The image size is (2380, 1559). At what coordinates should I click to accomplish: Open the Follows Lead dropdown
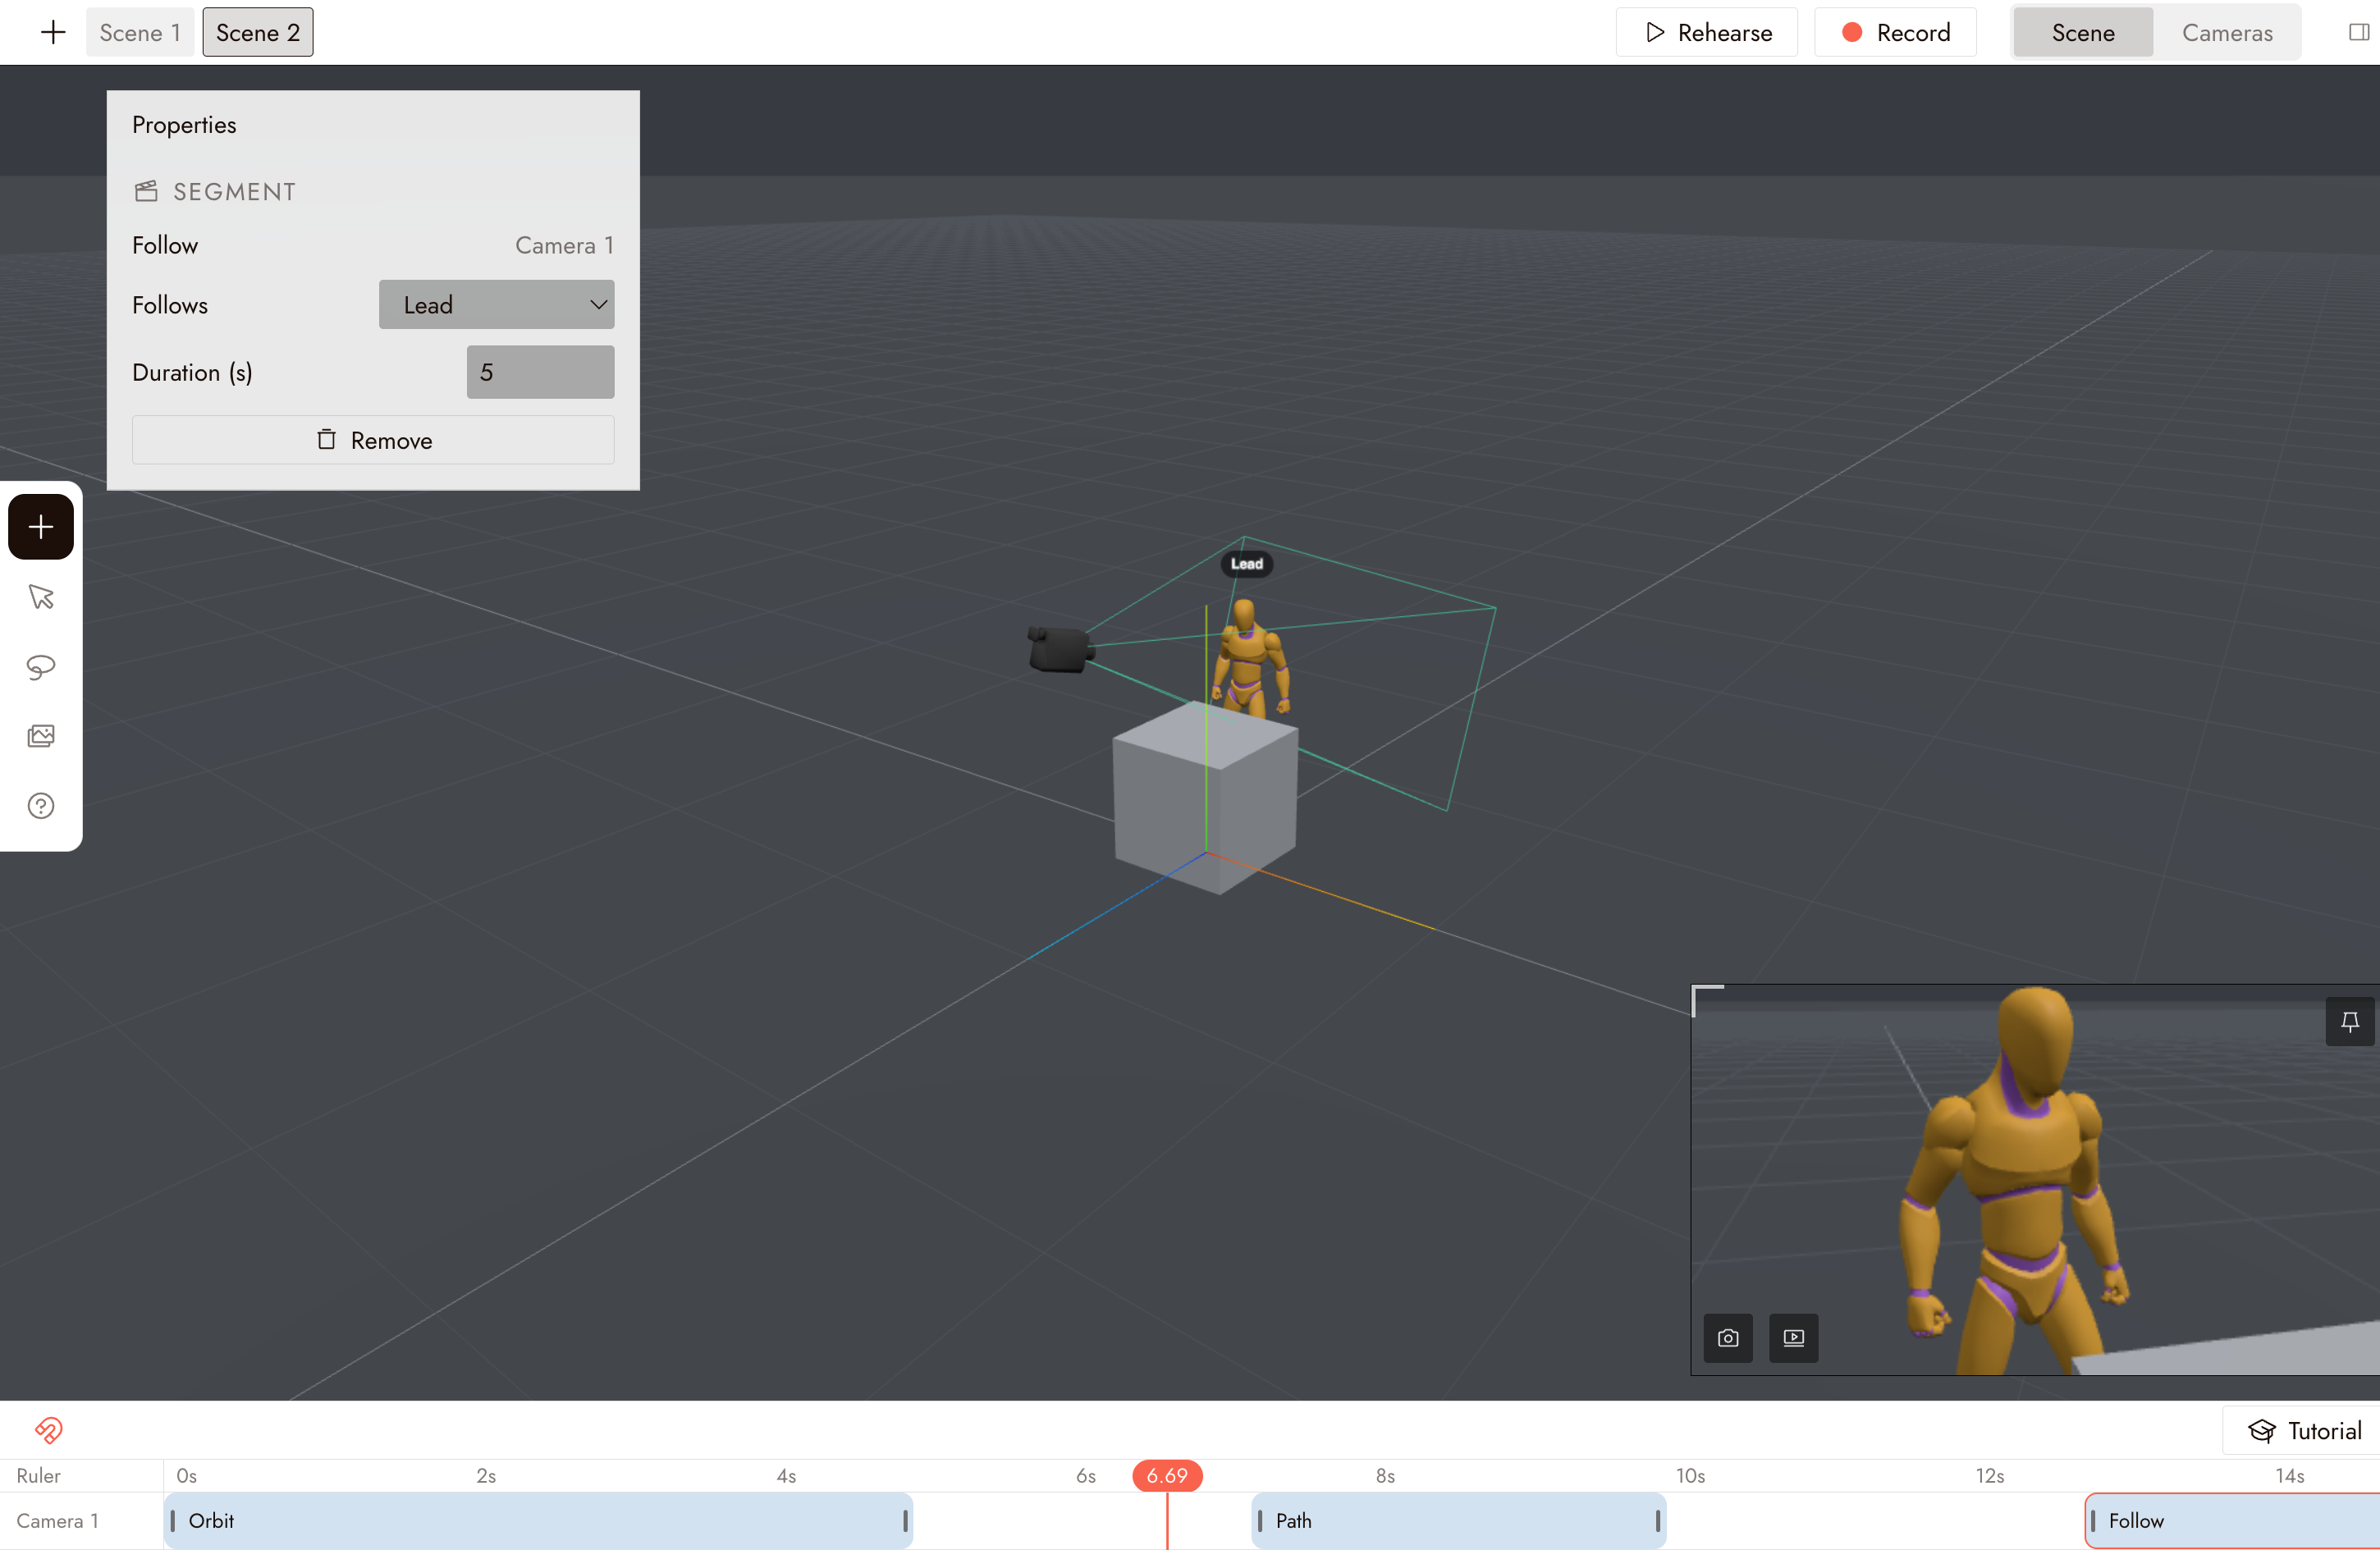pyautogui.click(x=497, y=304)
